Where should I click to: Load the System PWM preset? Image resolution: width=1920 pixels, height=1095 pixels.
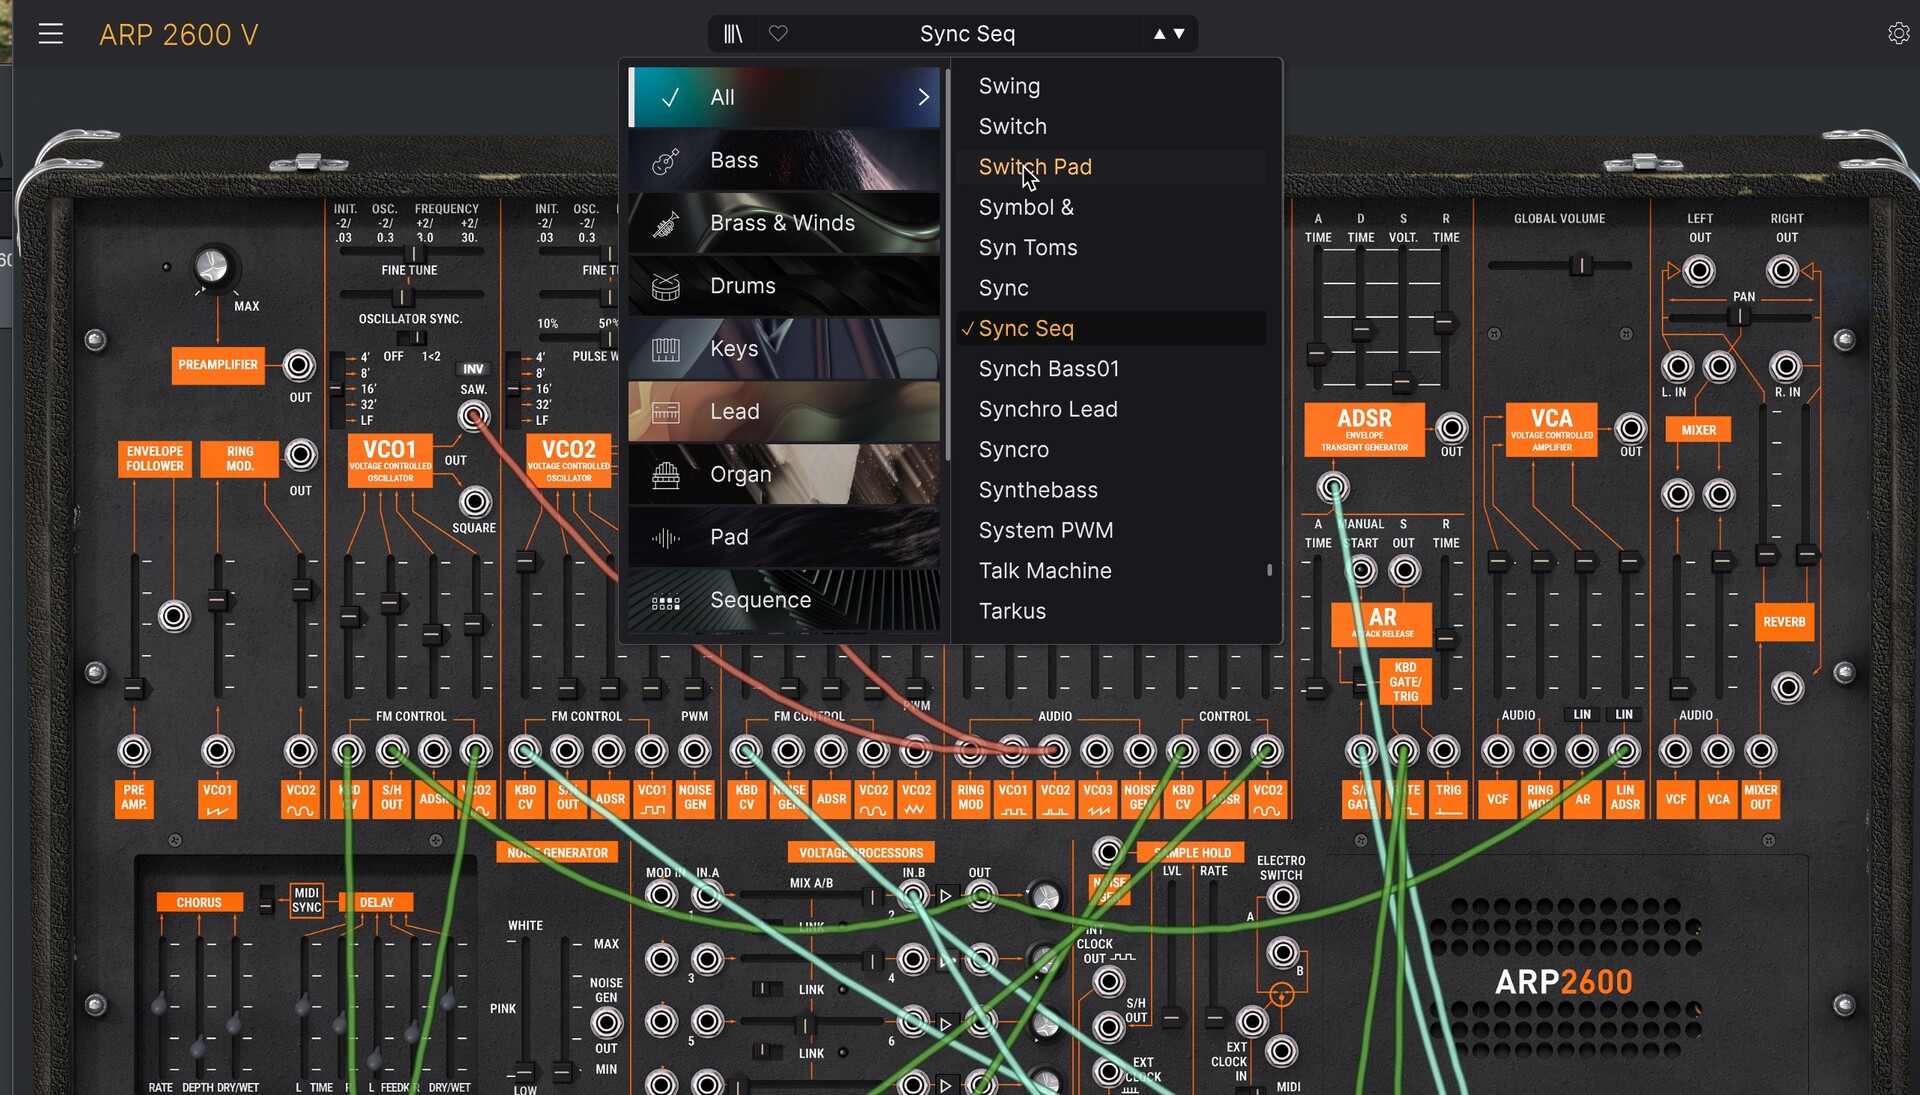pyautogui.click(x=1110, y=530)
